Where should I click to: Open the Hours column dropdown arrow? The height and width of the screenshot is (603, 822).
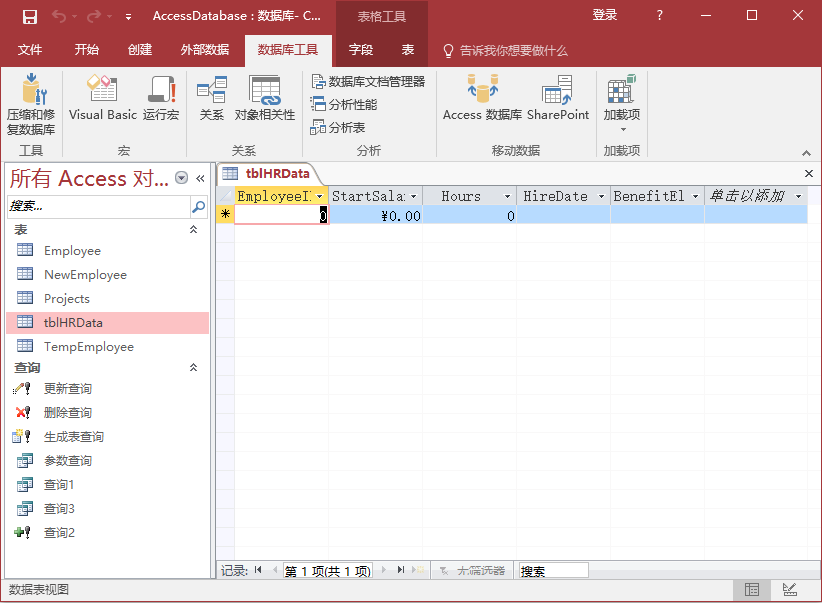507,197
